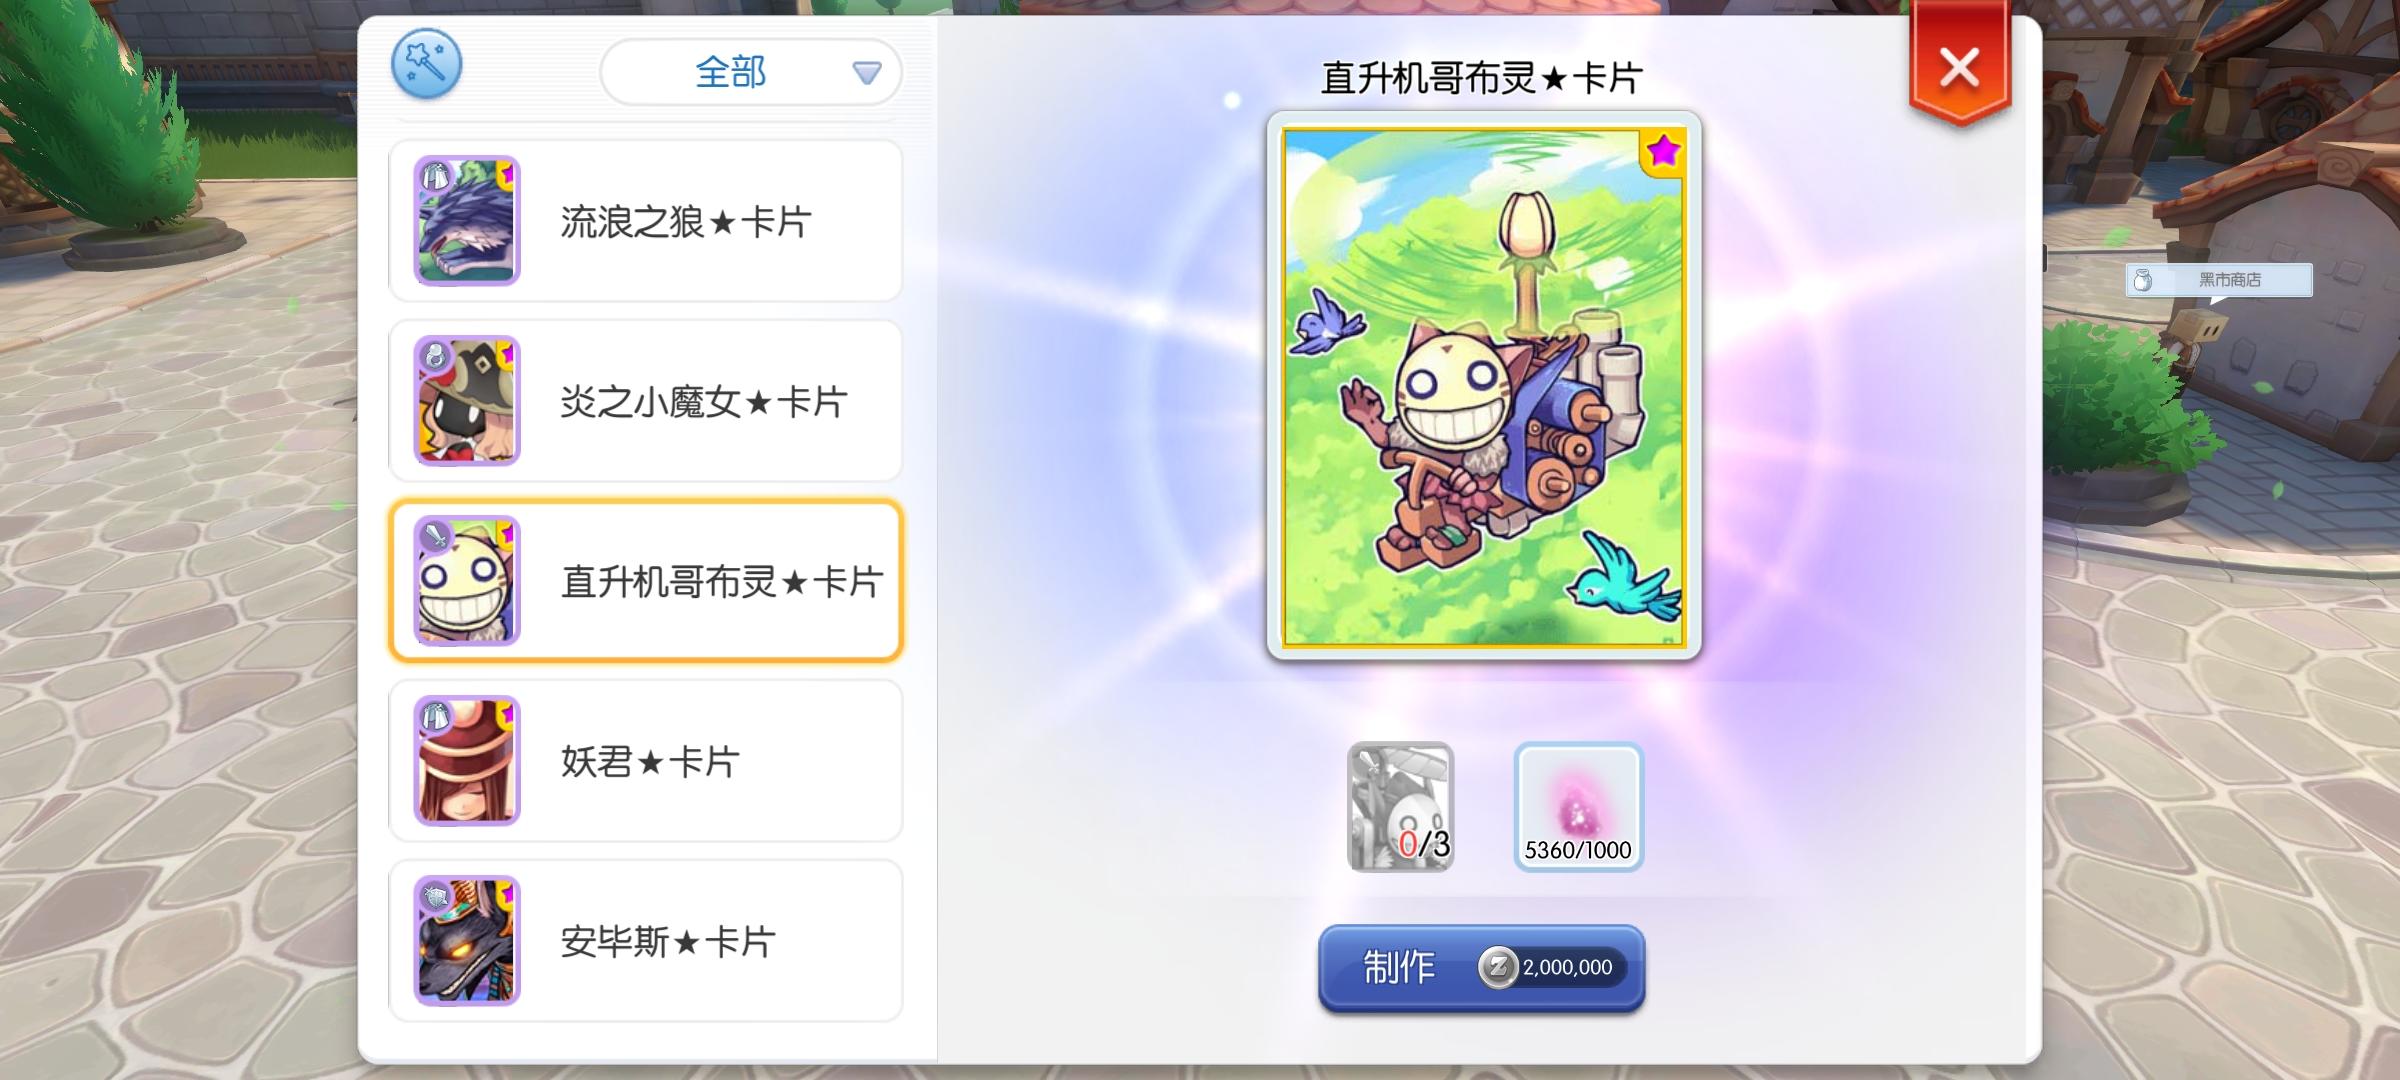Click the wolf card thumbnail icon

[x=467, y=221]
